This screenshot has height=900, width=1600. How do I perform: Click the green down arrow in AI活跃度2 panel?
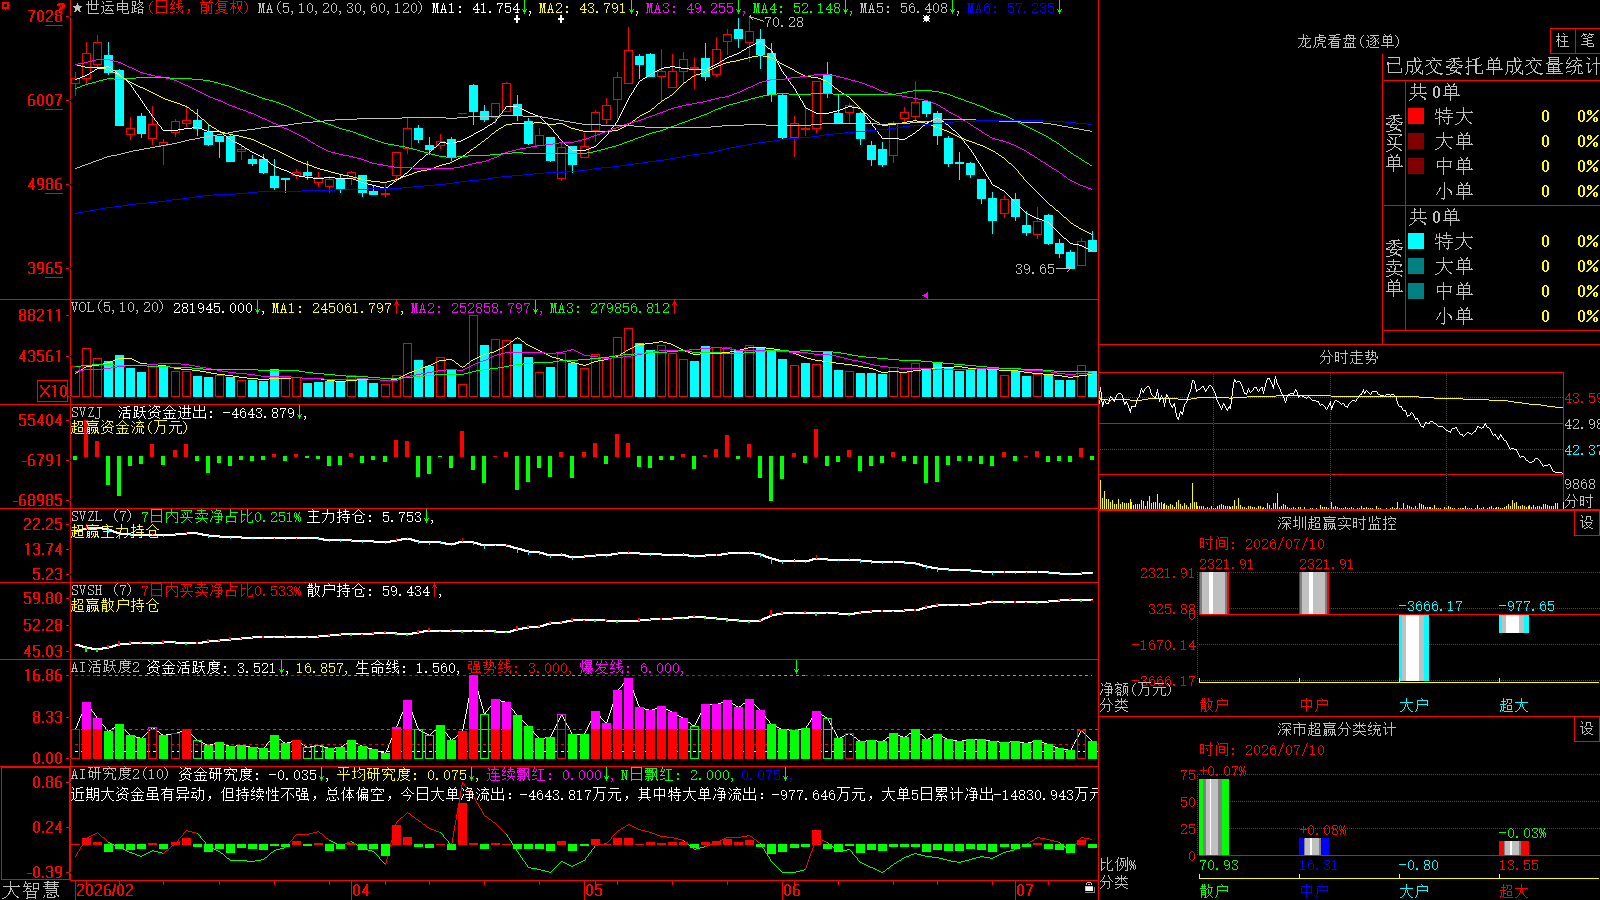click(x=796, y=667)
